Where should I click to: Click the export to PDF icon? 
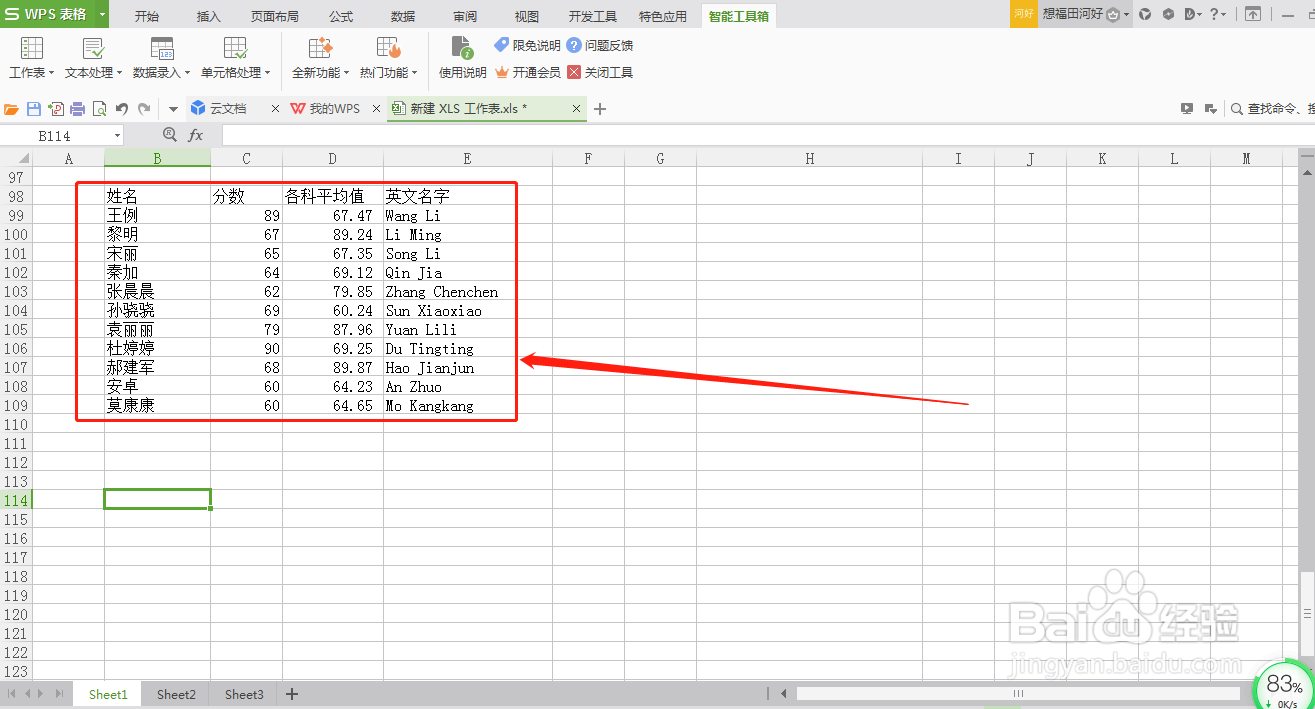click(56, 109)
